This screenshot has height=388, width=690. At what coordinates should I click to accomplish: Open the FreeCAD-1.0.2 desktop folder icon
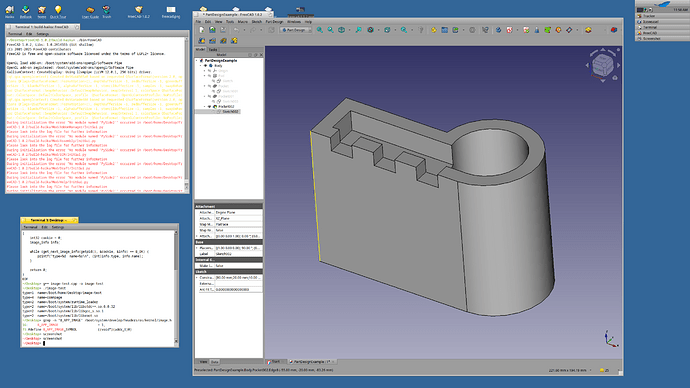coord(139,11)
